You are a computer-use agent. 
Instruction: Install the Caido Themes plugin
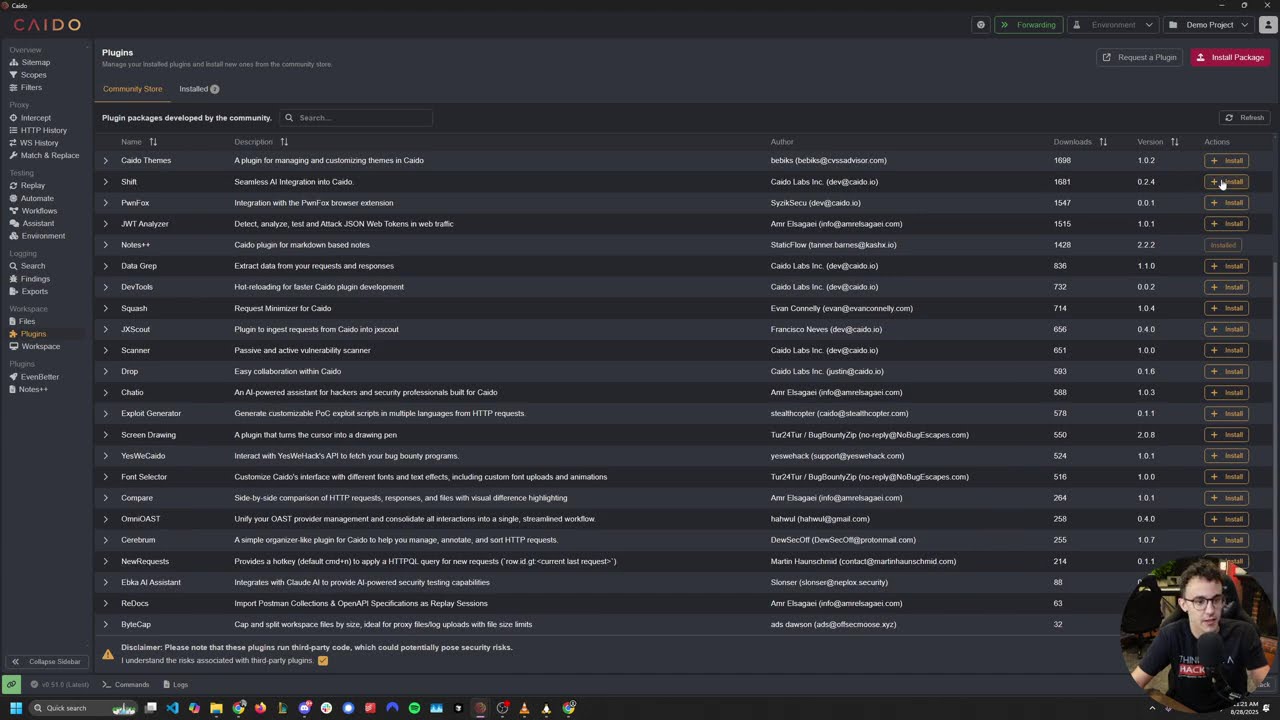tap(1226, 161)
